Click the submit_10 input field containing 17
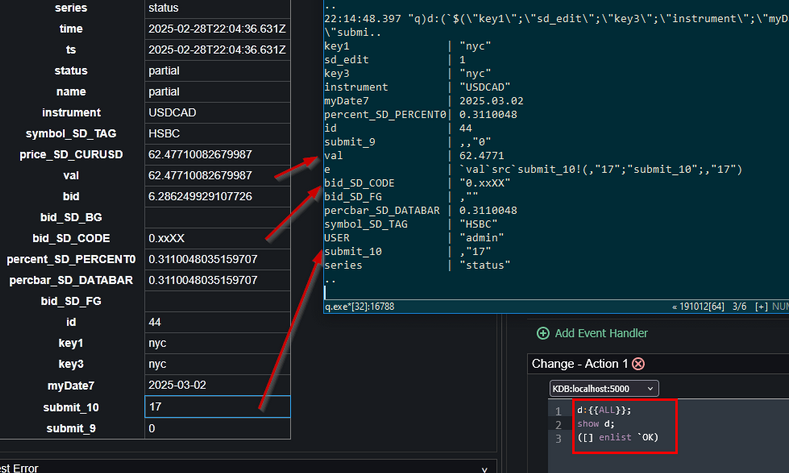789x473 pixels. click(x=217, y=407)
